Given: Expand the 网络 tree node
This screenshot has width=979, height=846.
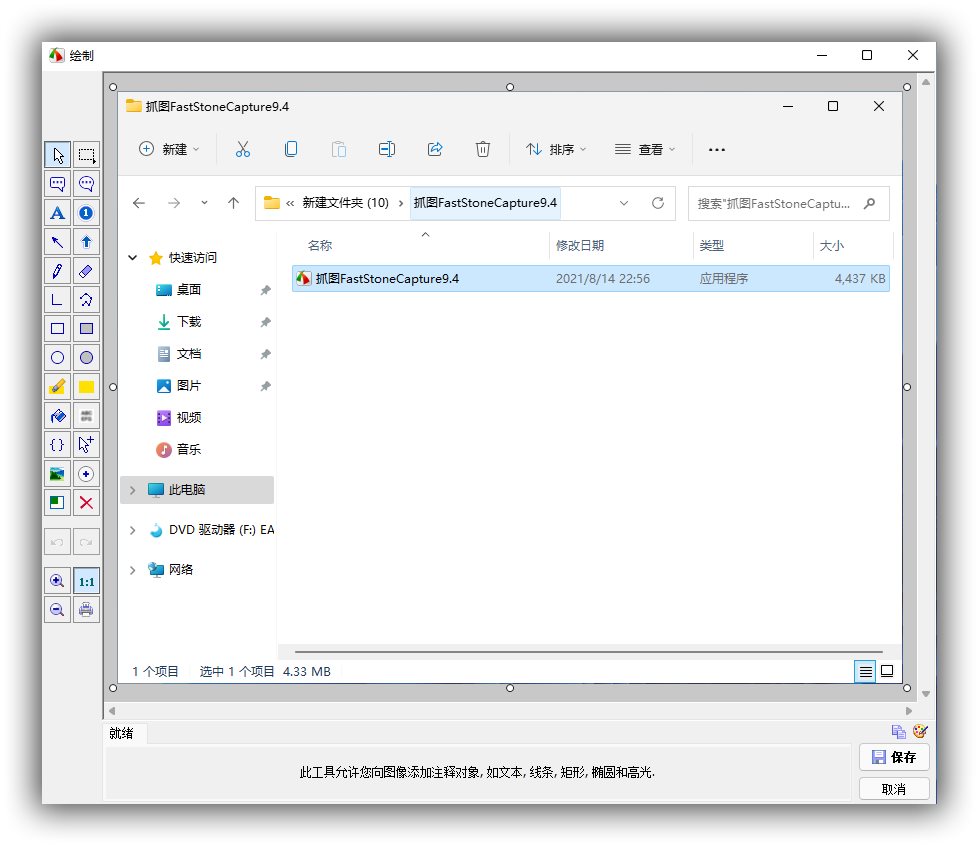Looking at the screenshot, I should (x=132, y=570).
